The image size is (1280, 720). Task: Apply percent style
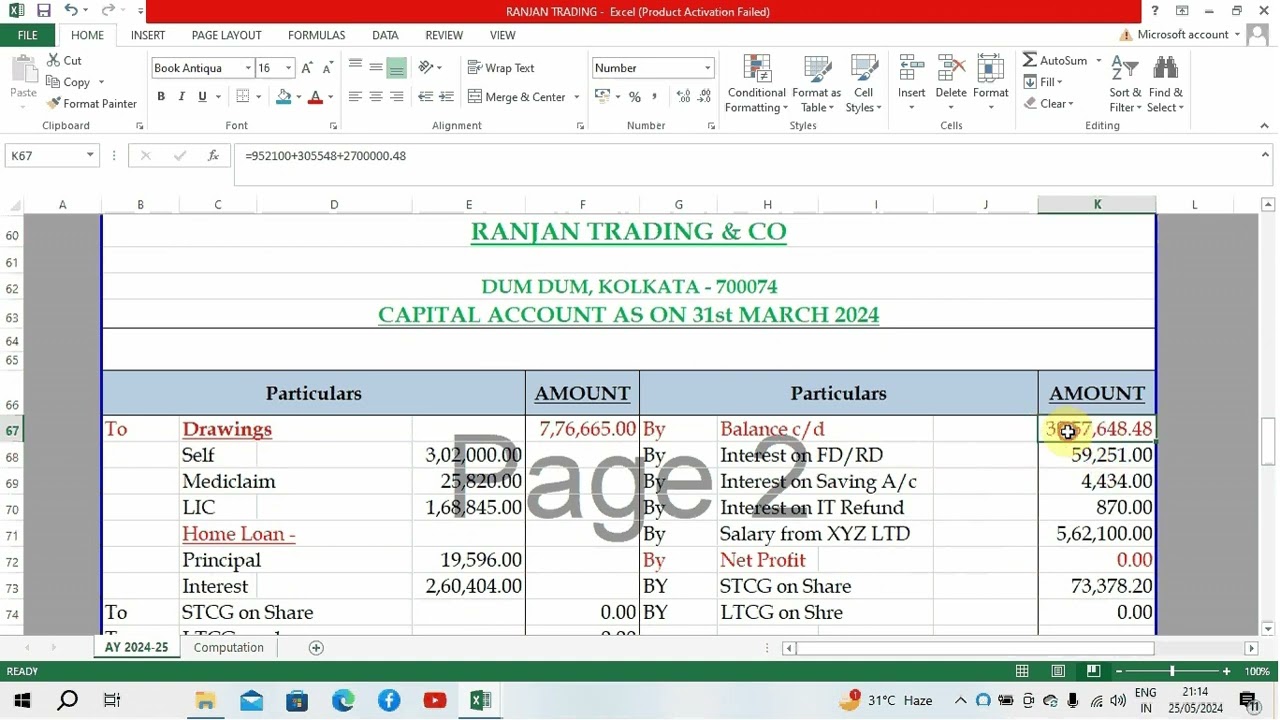(x=634, y=97)
